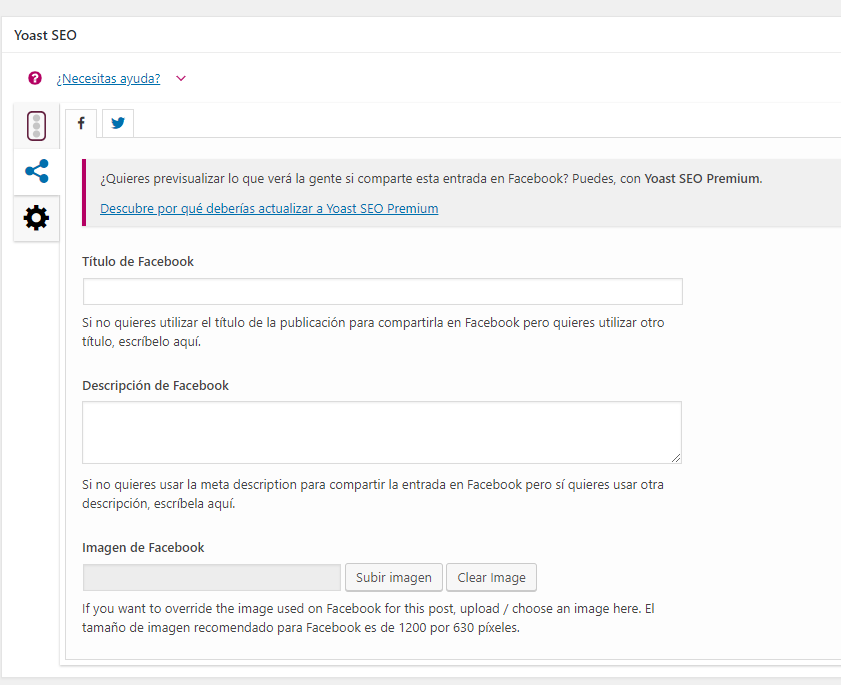841x685 pixels.
Task: Click the Descripción de Facebook label
Action: [x=156, y=386]
